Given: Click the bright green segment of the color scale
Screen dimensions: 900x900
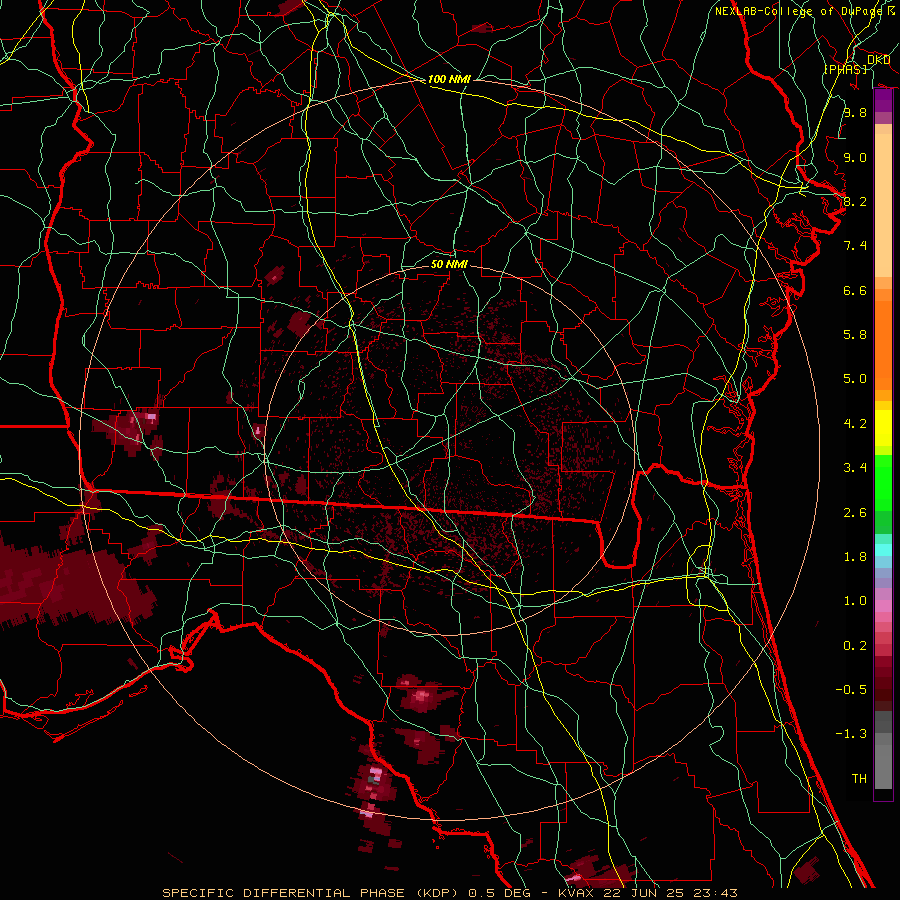Looking at the screenshot, I should tap(883, 482).
